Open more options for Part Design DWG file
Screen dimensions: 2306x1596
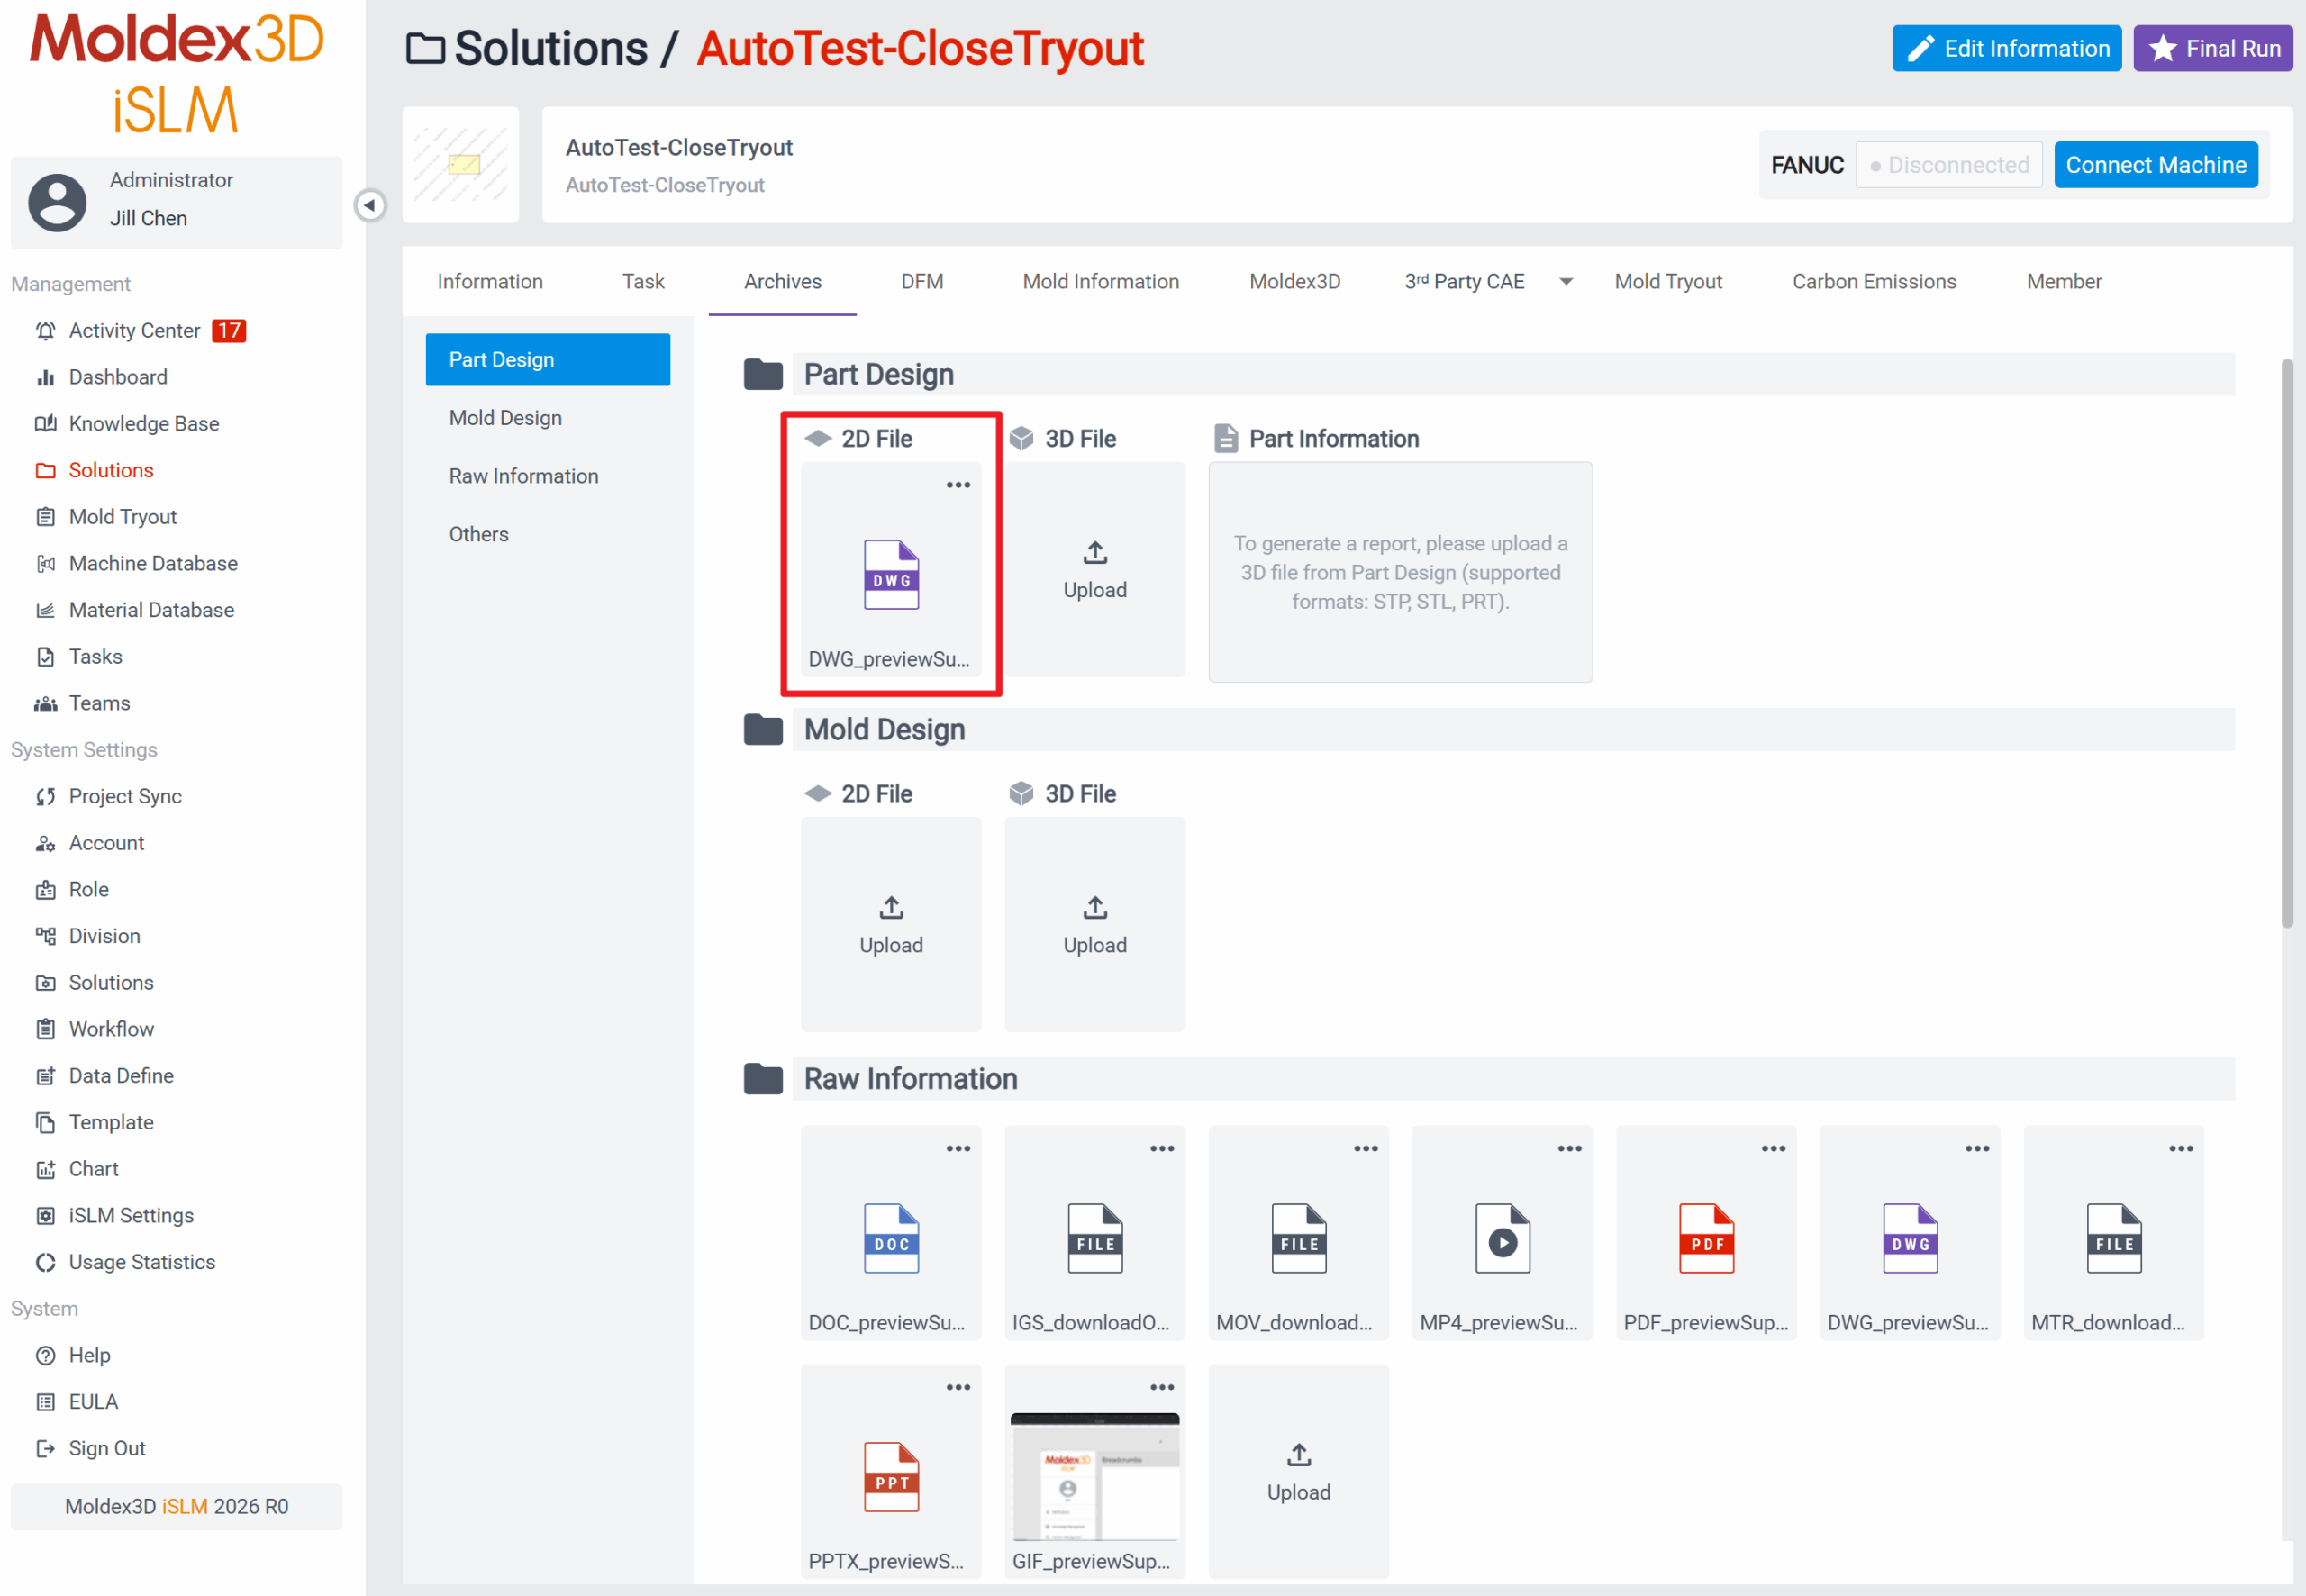[x=958, y=485]
